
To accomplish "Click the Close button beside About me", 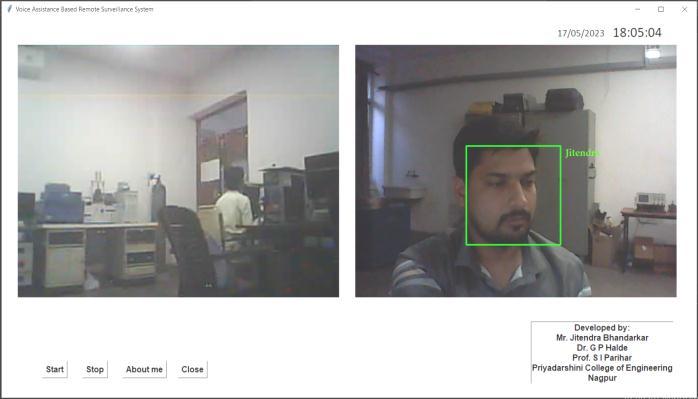I will point(192,369).
